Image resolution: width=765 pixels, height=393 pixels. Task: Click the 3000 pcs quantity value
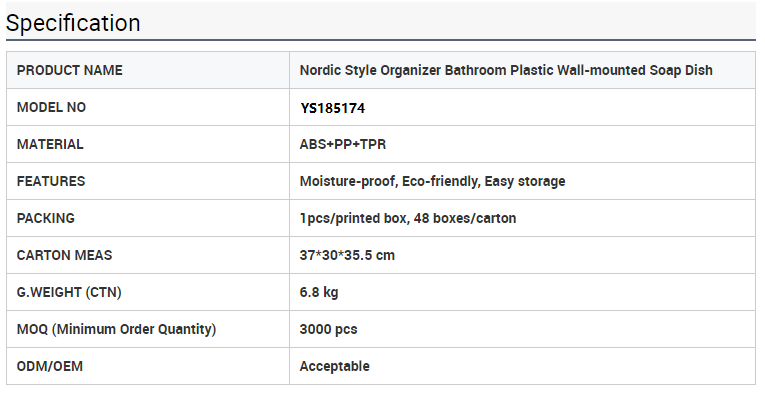click(328, 329)
